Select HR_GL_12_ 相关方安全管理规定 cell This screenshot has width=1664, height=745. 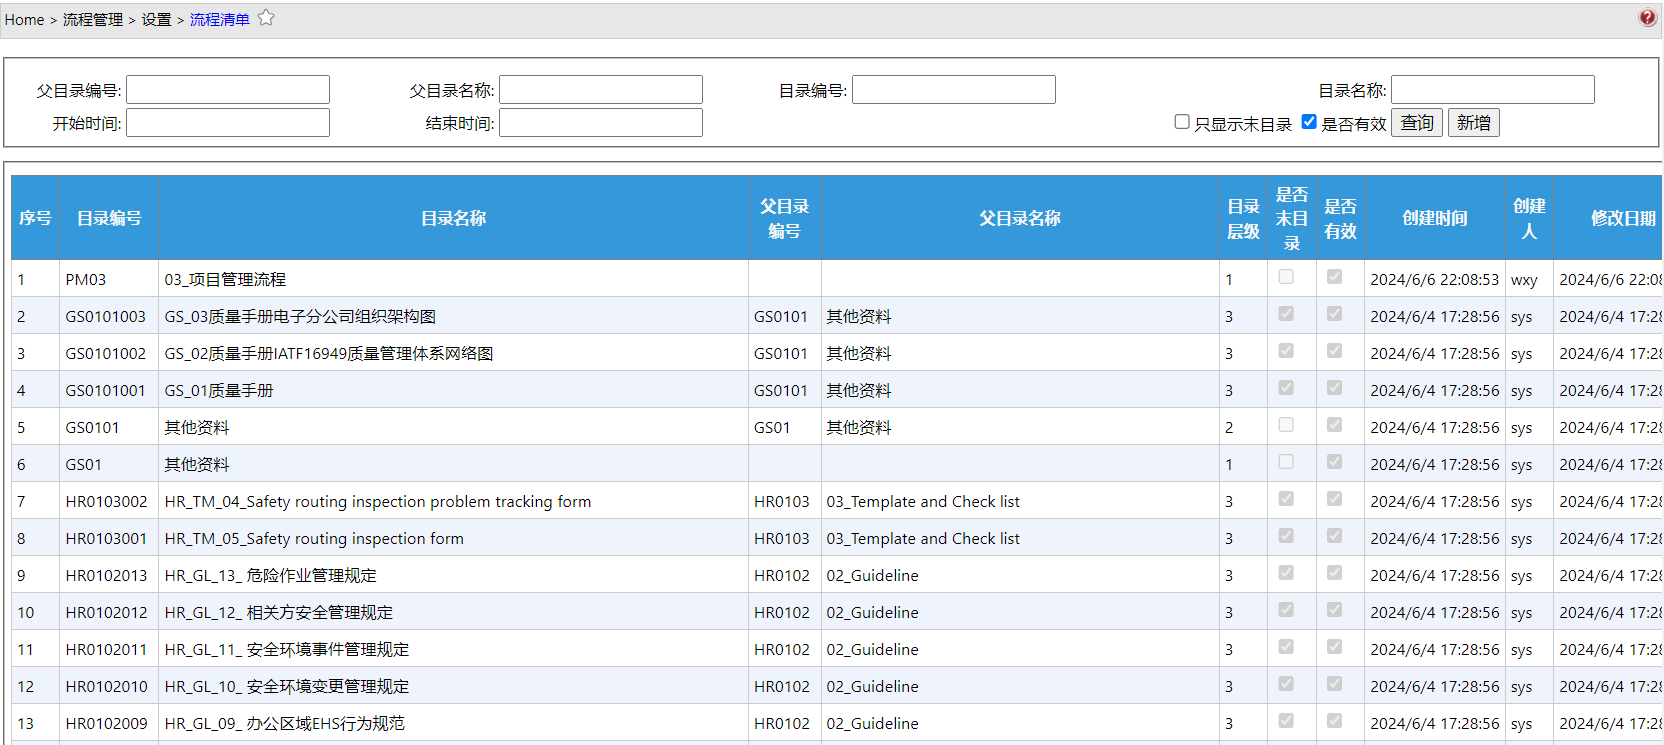click(453, 612)
